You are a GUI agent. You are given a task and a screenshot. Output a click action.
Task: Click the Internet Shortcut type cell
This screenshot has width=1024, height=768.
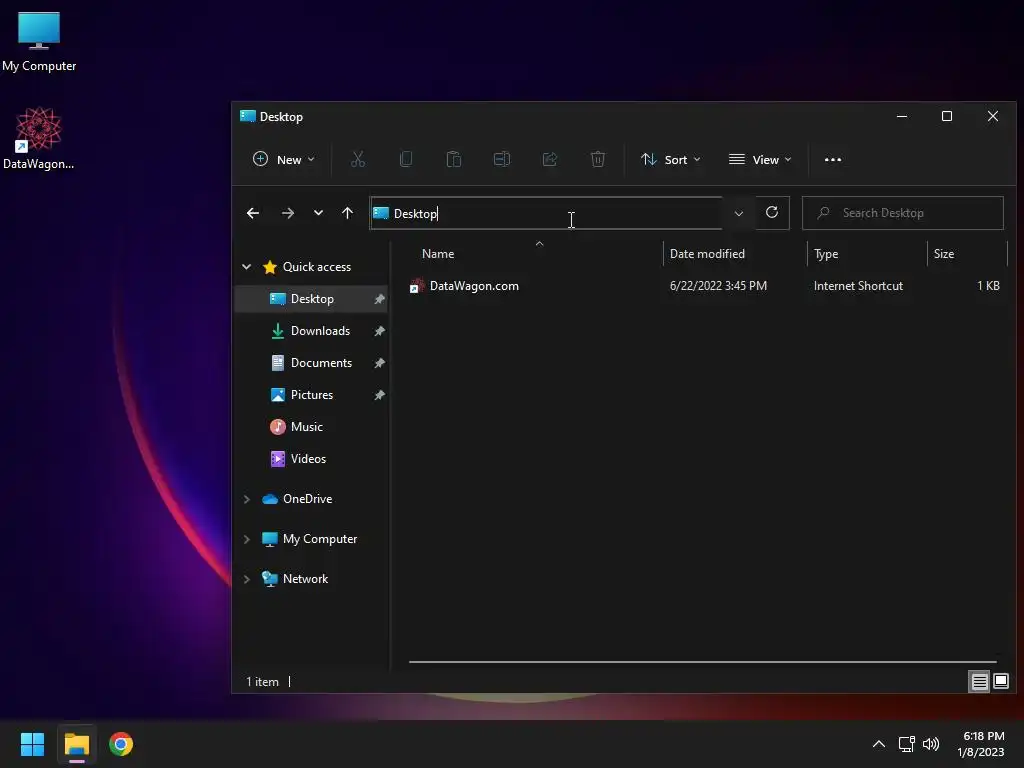point(857,286)
